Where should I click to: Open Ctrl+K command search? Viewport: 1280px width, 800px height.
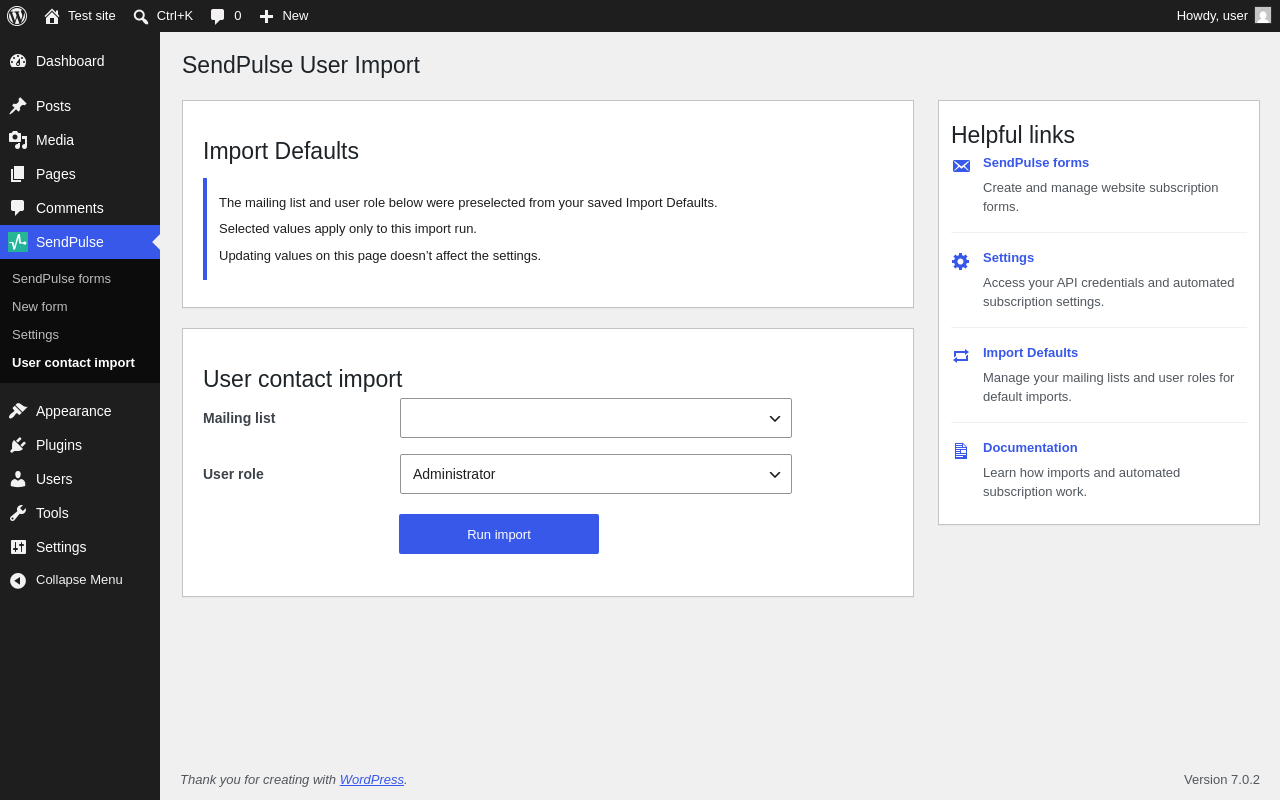175,16
